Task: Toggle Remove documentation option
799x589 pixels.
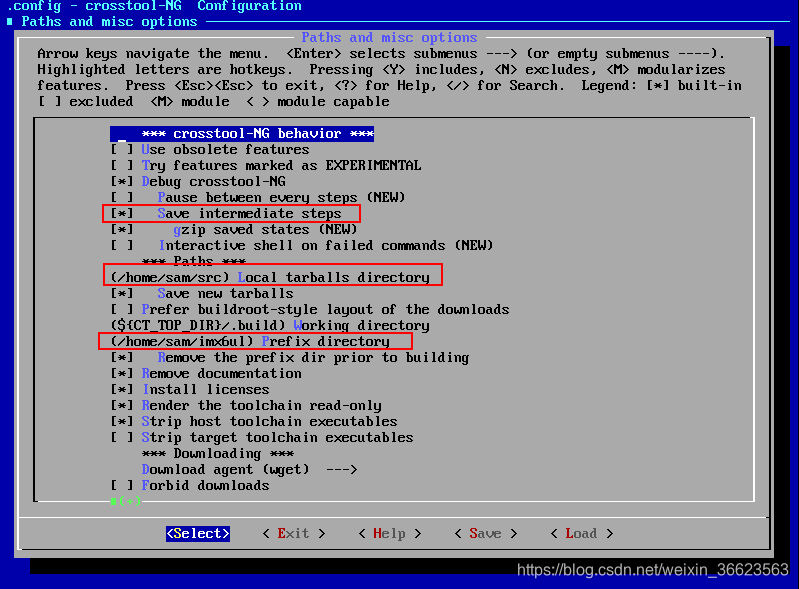Action: [206, 373]
